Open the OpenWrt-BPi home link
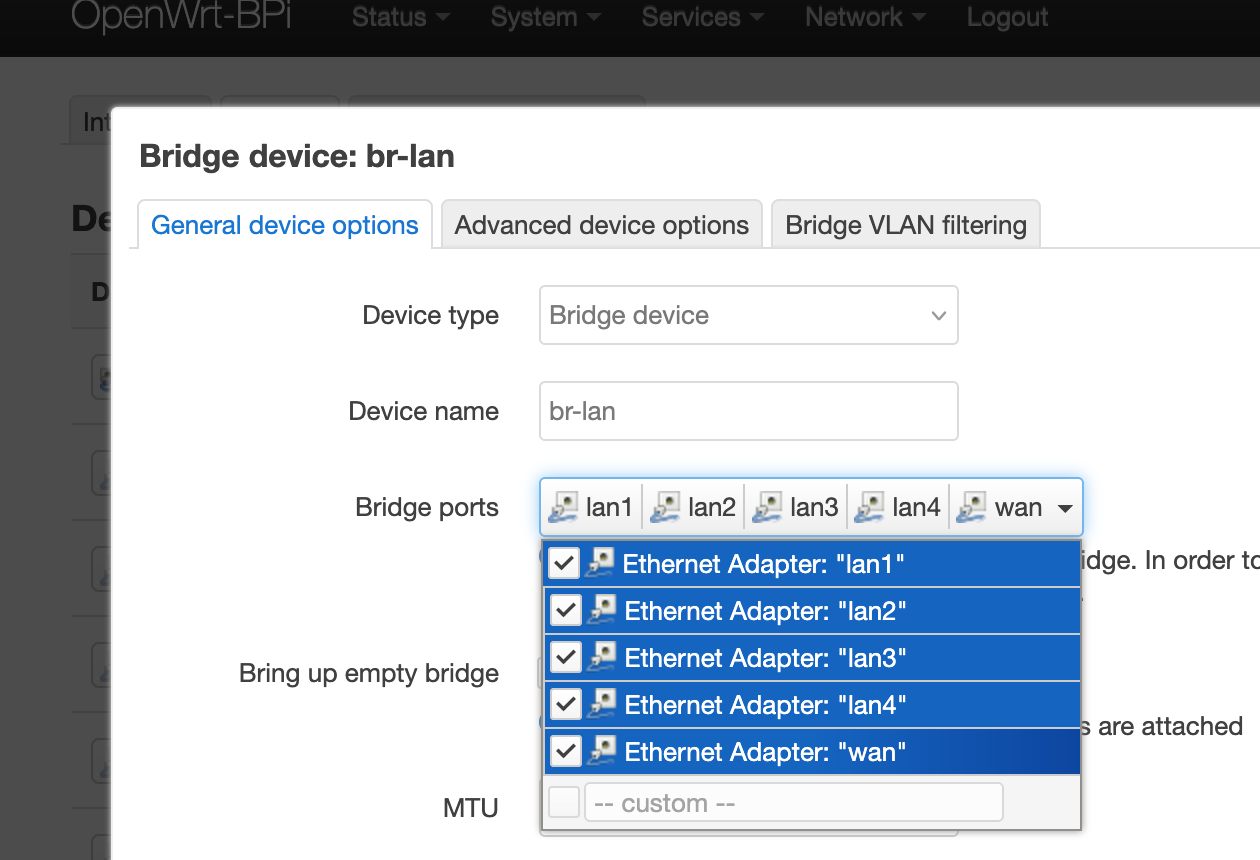This screenshot has width=1260, height=860. pos(181,16)
